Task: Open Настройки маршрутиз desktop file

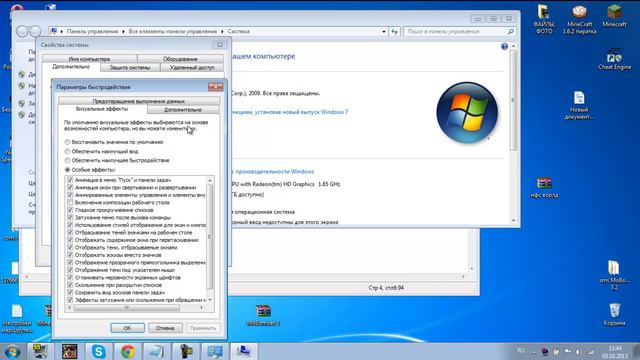Action: point(17,319)
